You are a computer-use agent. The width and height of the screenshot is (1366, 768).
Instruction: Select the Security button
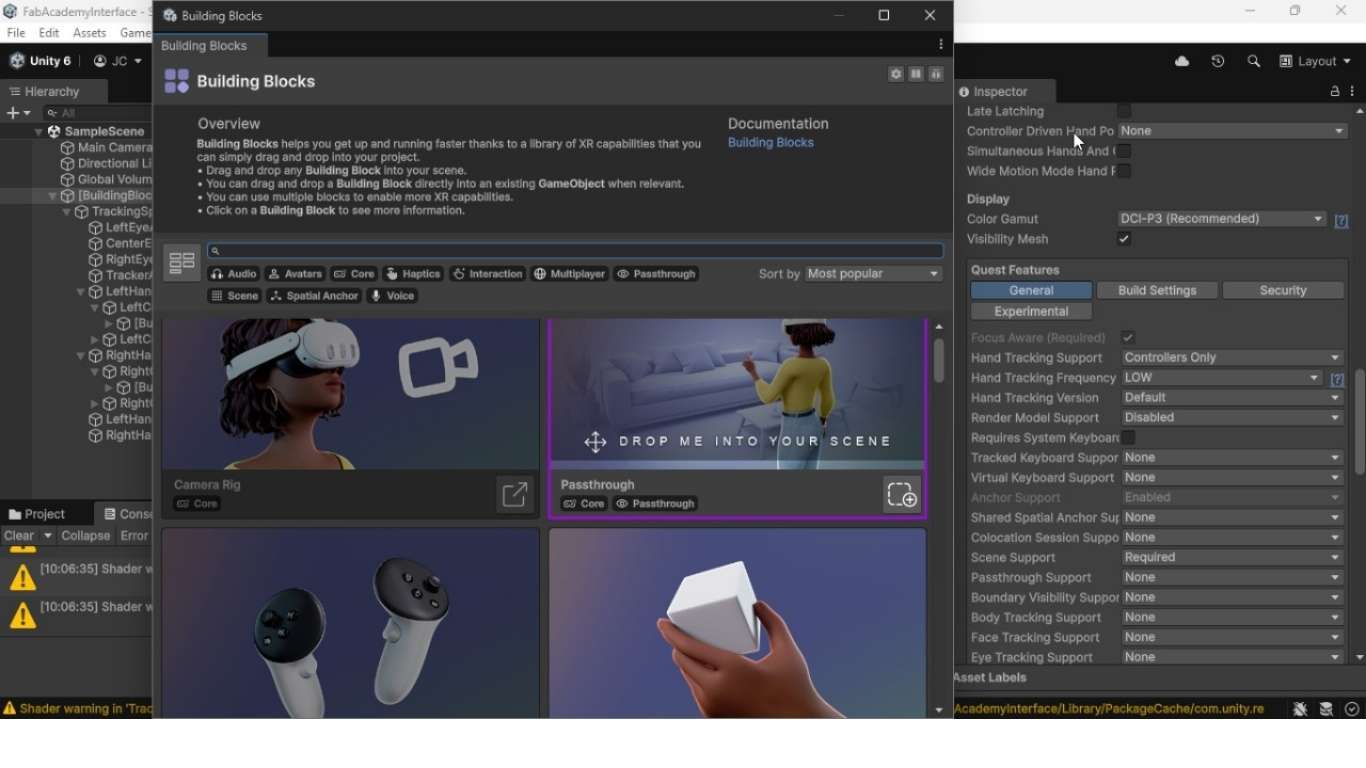click(1283, 291)
